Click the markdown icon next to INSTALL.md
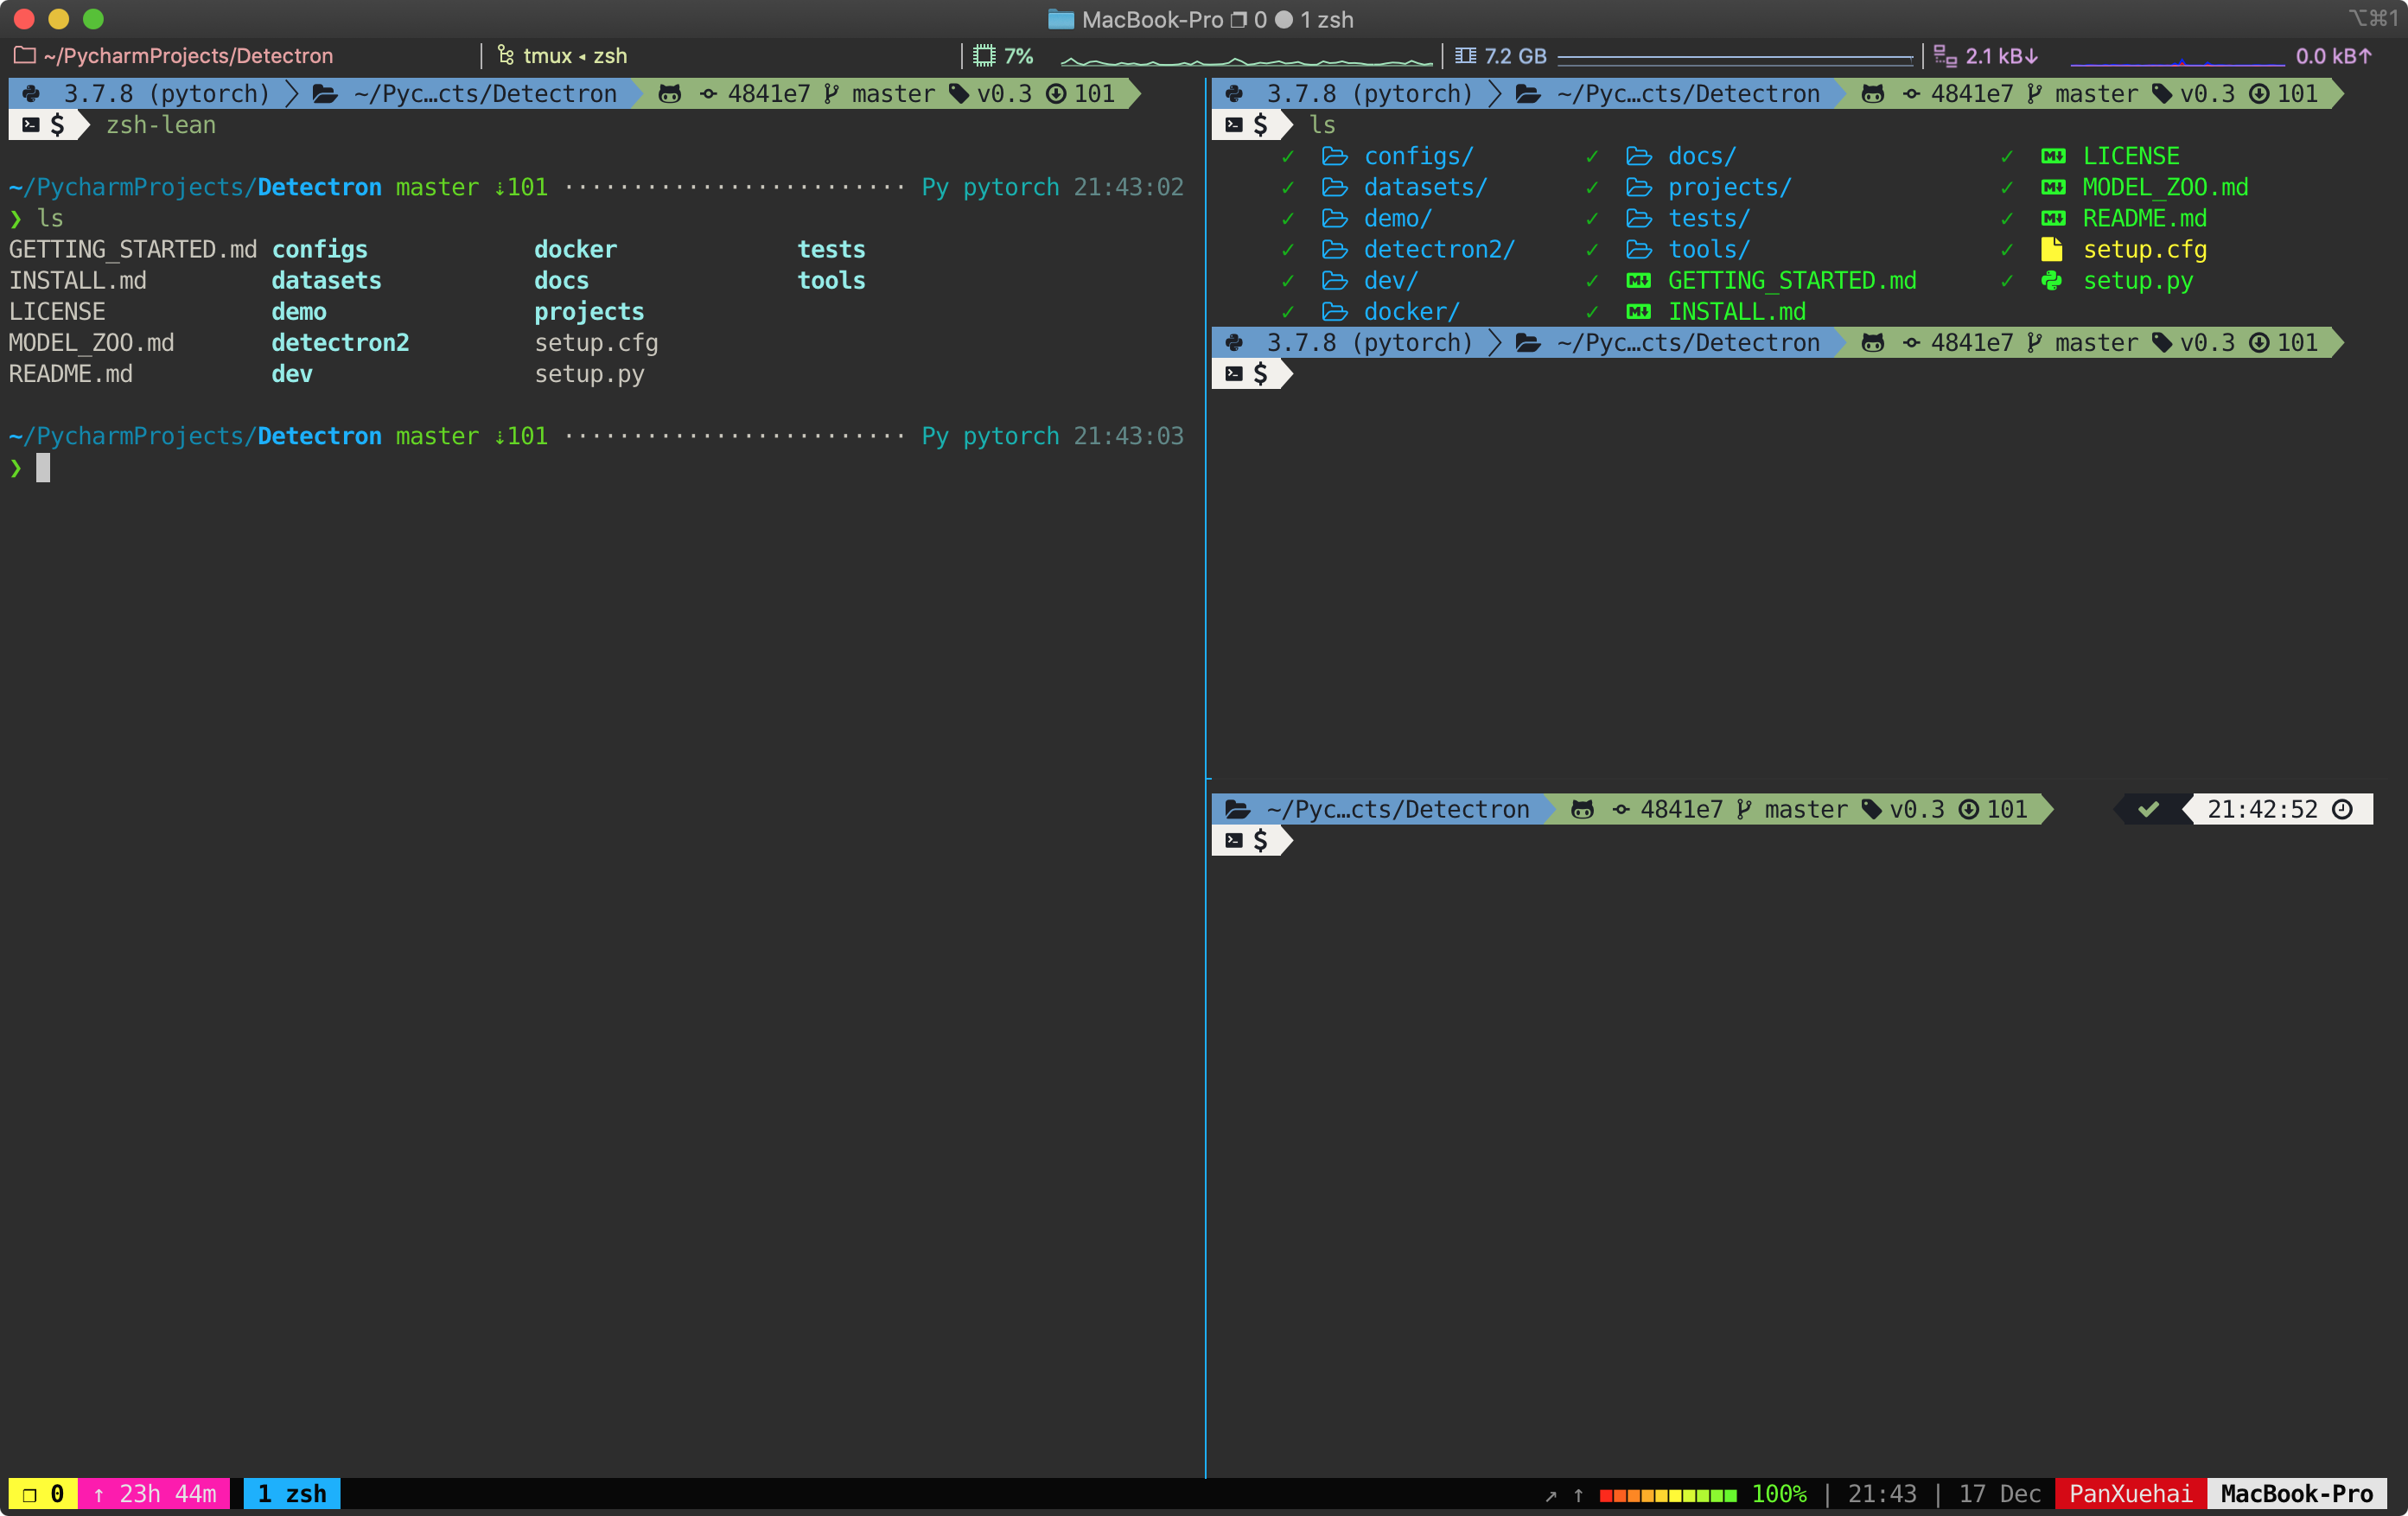The width and height of the screenshot is (2408, 1516). [x=1638, y=311]
